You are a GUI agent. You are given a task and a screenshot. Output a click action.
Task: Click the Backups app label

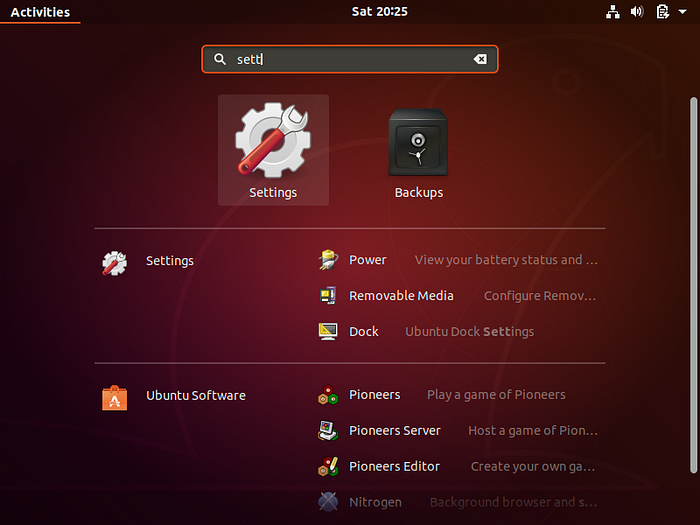pos(419,192)
